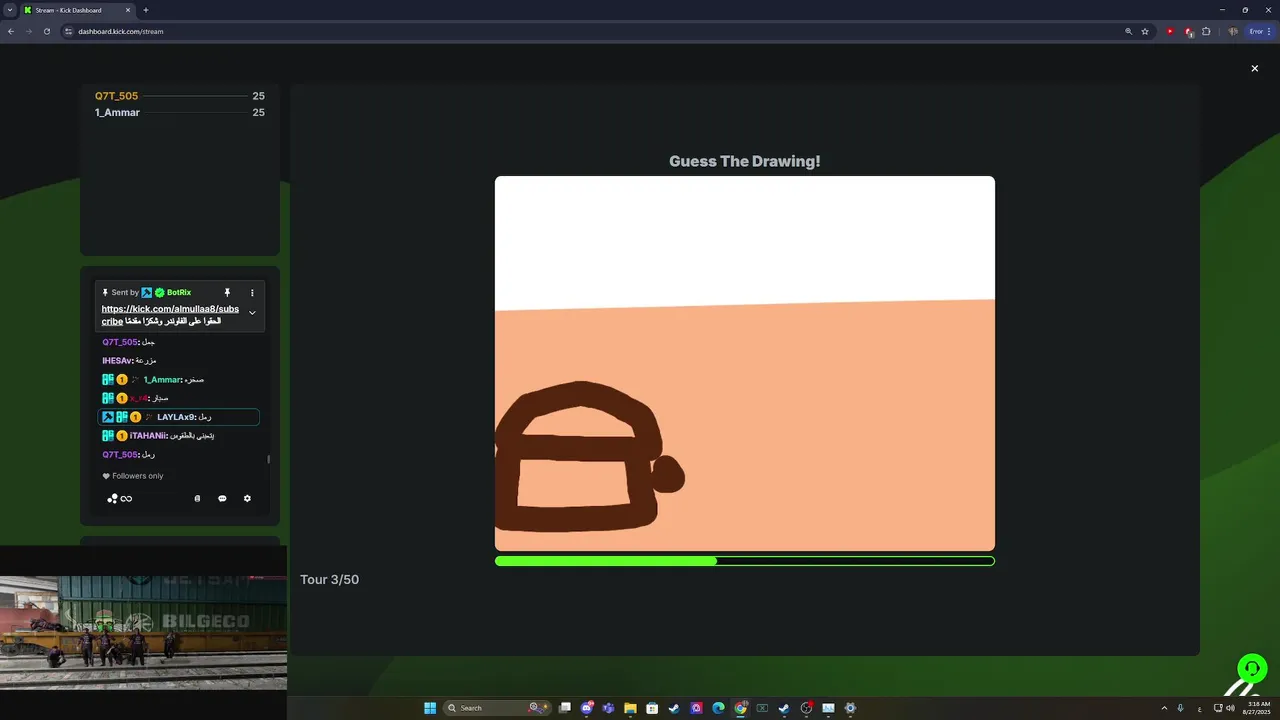Open Task View from taskbar
1280x720 pixels.
click(565, 708)
